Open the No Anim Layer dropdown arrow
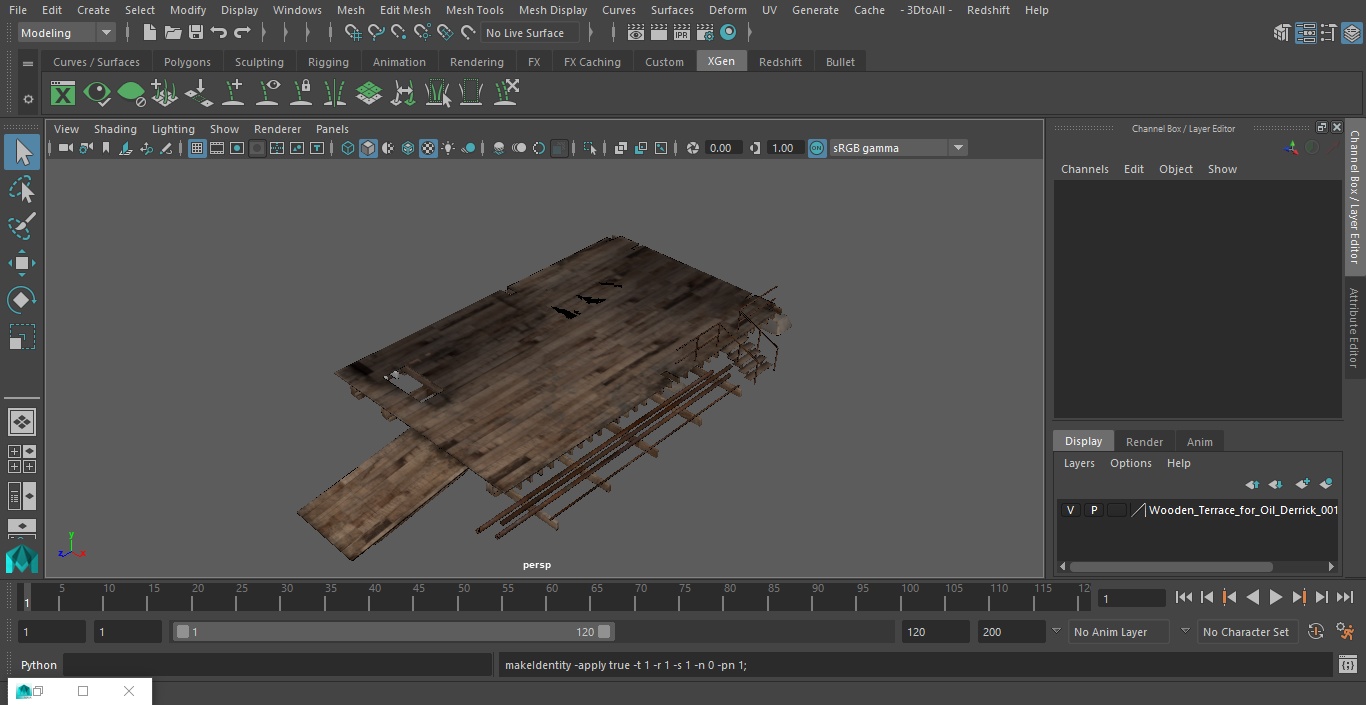Viewport: 1366px width, 705px height. tap(1056, 631)
